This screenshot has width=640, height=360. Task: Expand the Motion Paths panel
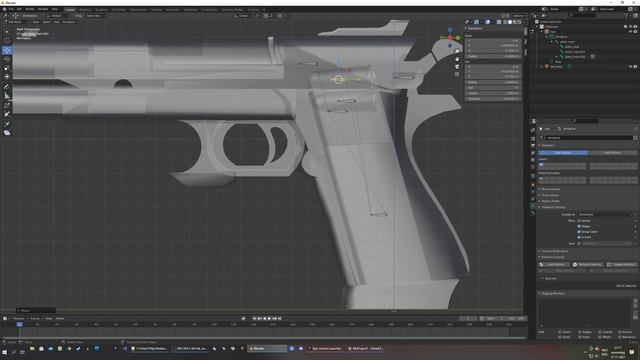pos(550,201)
